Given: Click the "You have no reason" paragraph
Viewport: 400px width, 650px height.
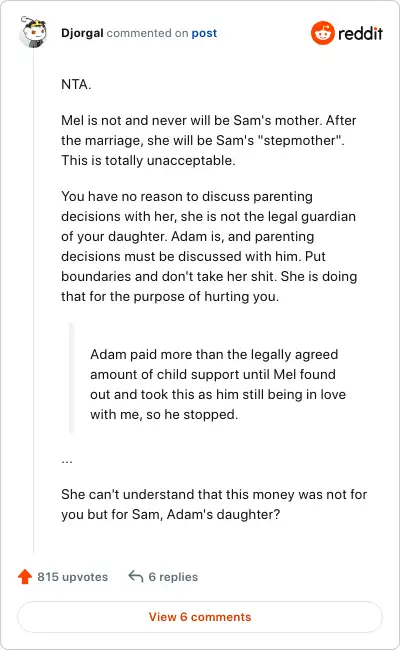Looking at the screenshot, I should click(x=209, y=246).
